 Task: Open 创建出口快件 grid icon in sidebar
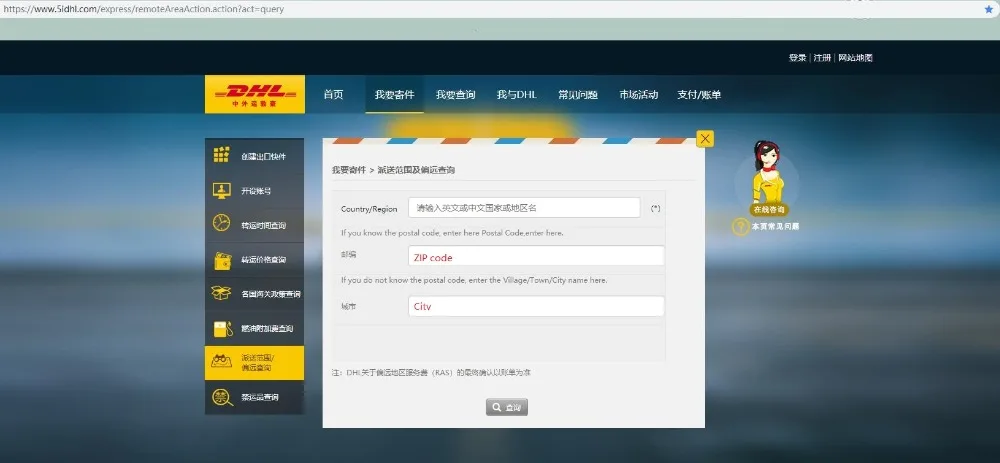point(221,155)
